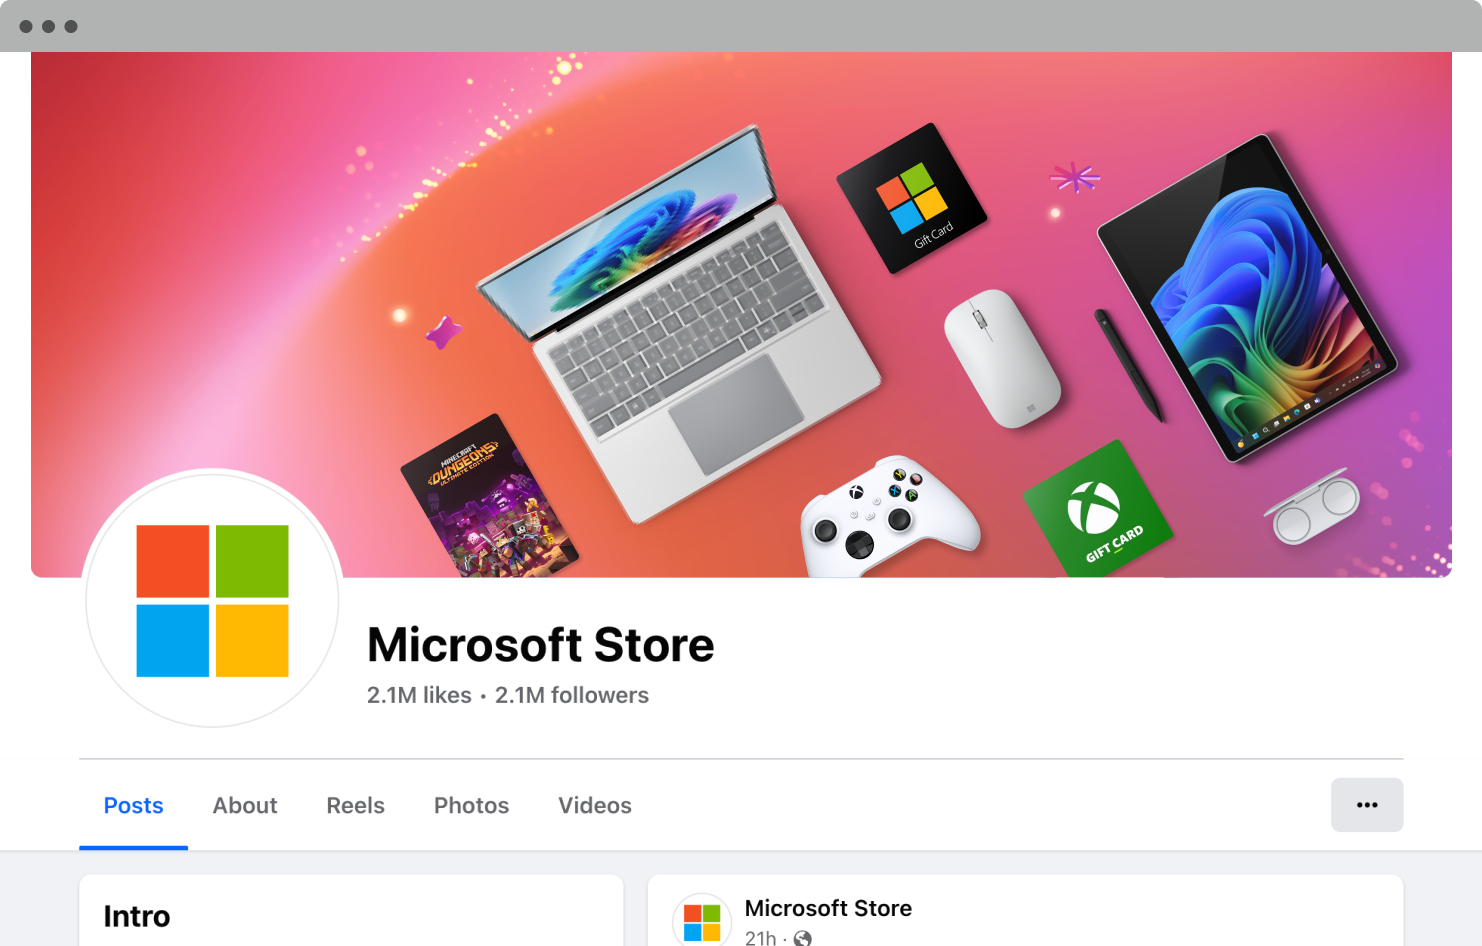Click the Xbox gift card in cover

pyautogui.click(x=1097, y=508)
